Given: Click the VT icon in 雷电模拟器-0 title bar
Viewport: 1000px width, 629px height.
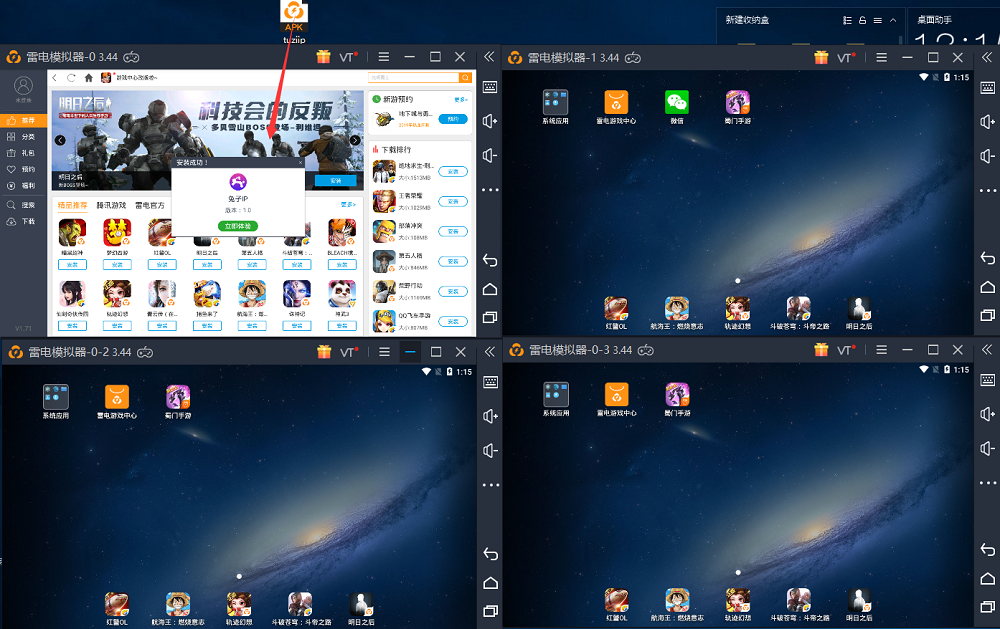Looking at the screenshot, I should pyautogui.click(x=348, y=57).
